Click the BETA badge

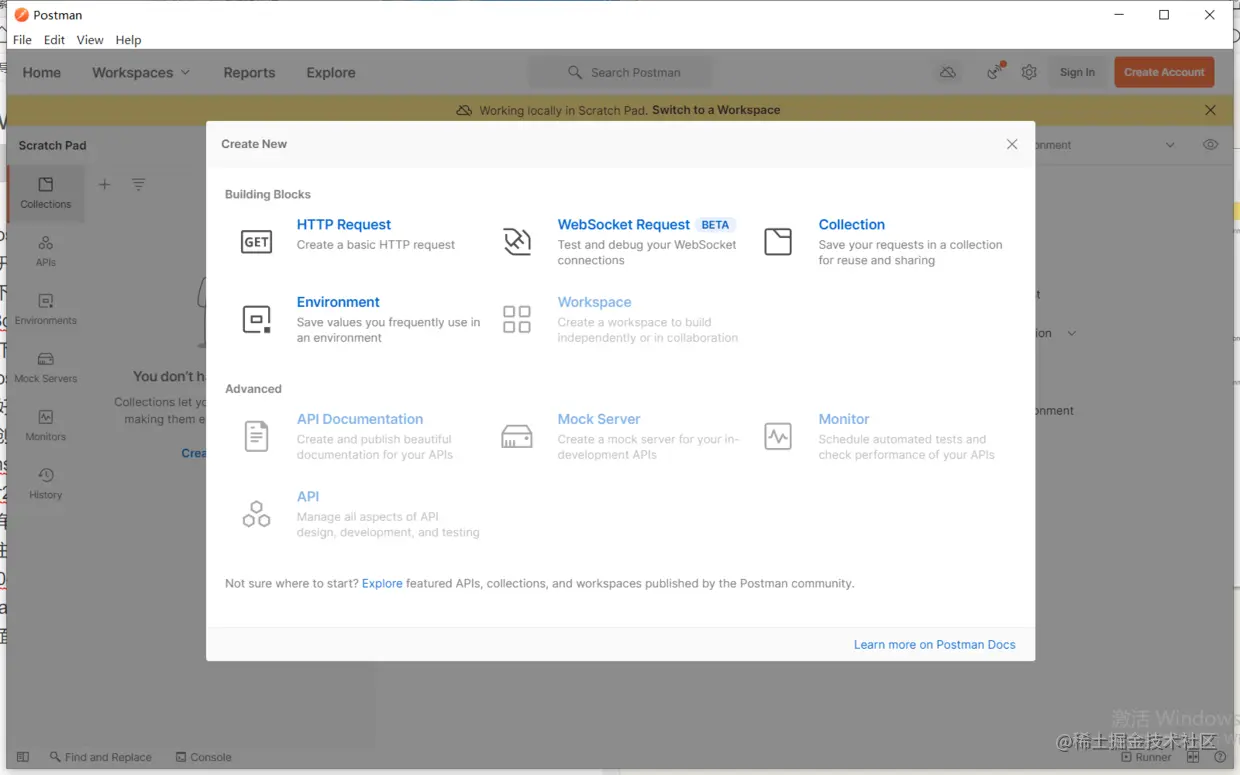click(x=715, y=225)
